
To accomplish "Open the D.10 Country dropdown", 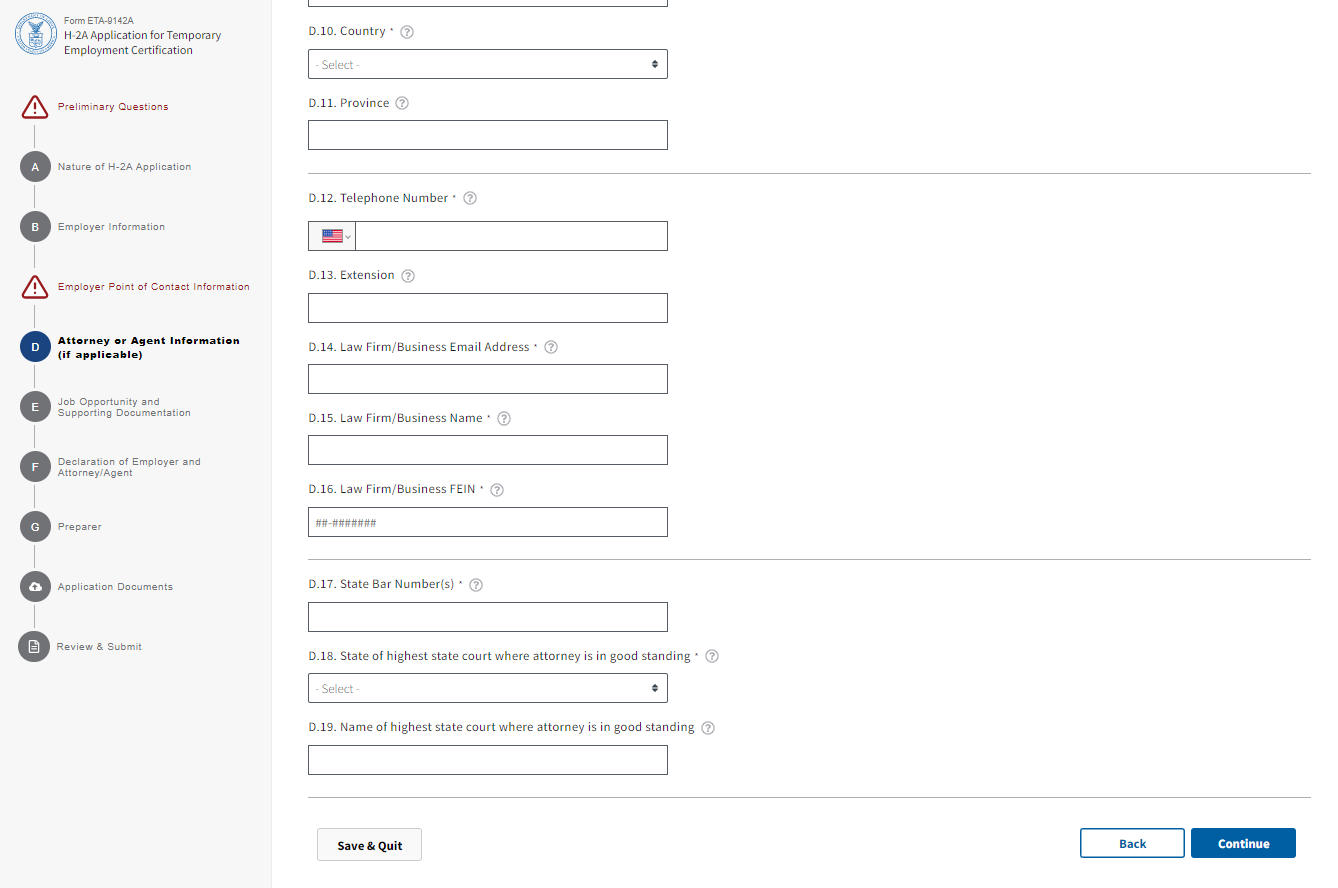I will pyautogui.click(x=487, y=65).
